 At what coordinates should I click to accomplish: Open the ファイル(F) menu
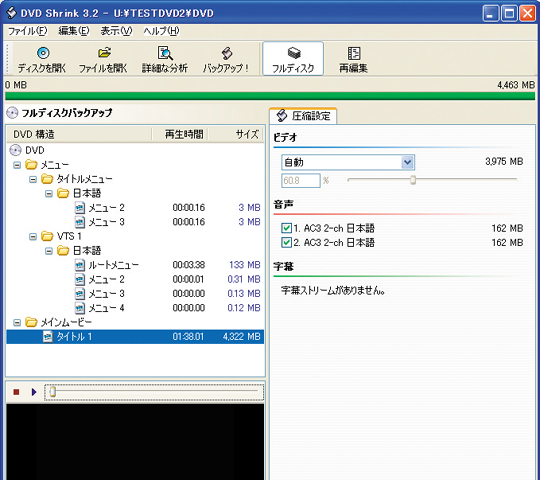[x=27, y=31]
